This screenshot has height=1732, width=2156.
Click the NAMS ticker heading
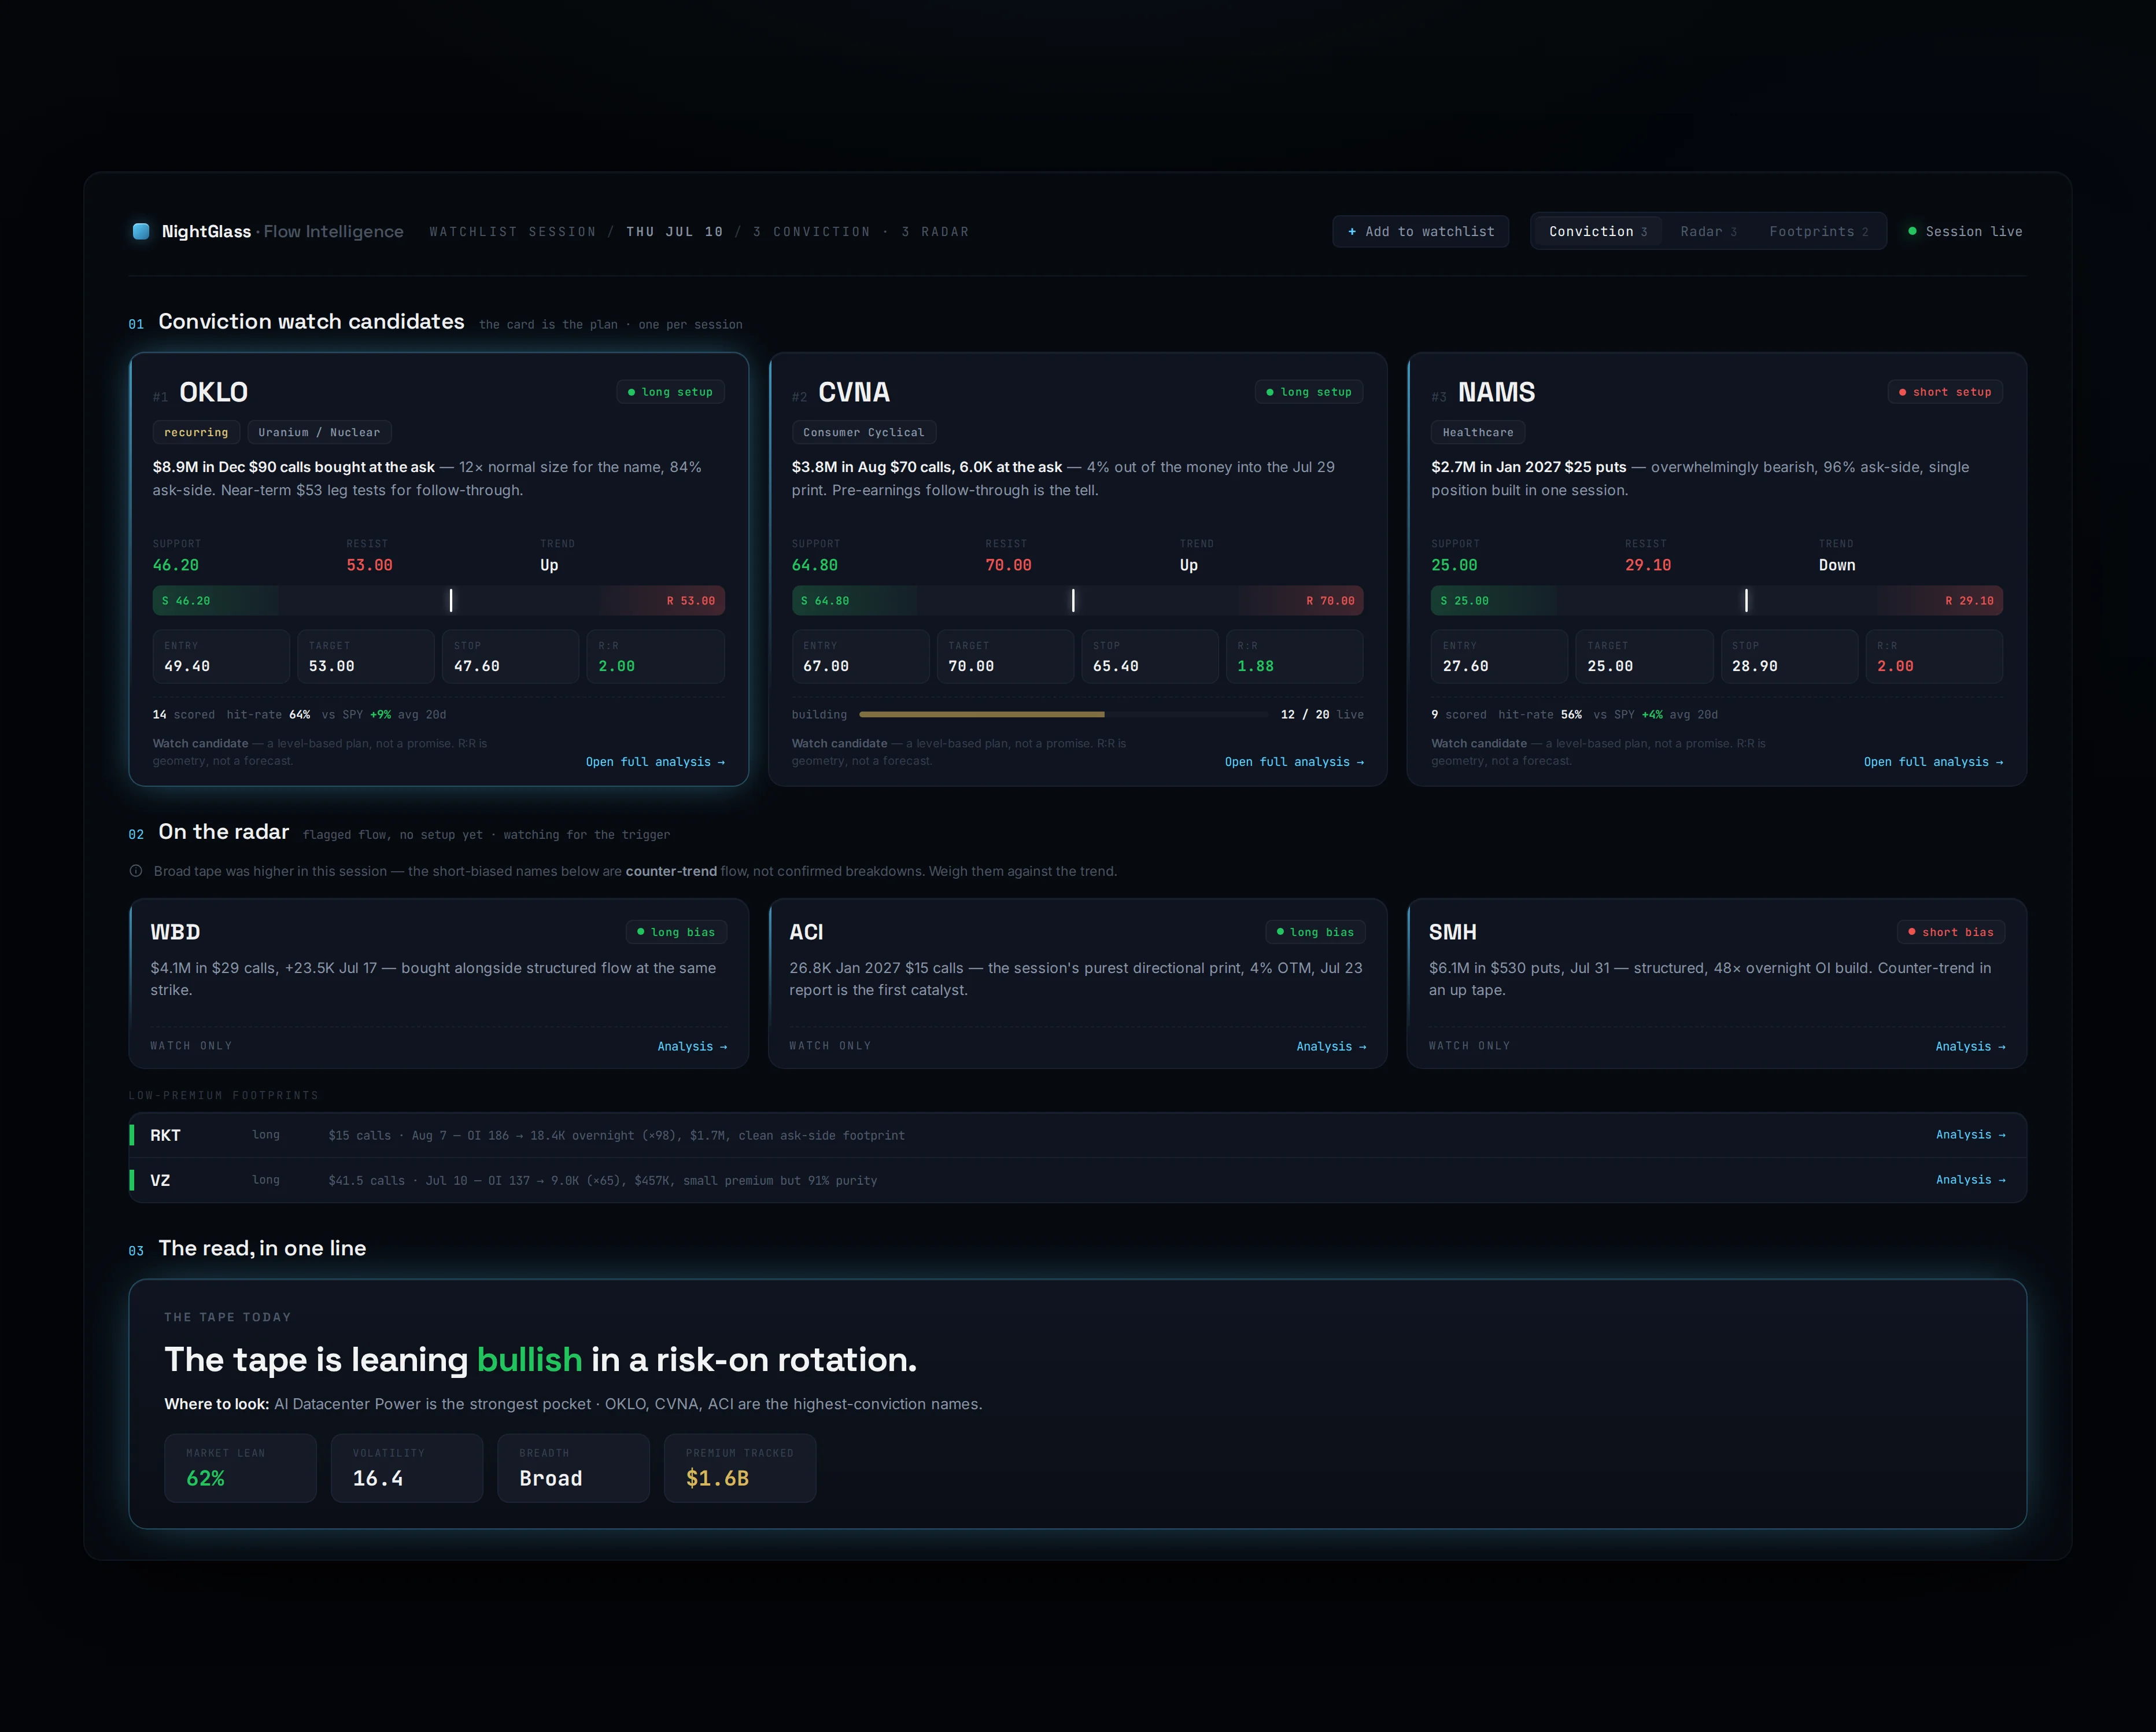coord(1496,392)
